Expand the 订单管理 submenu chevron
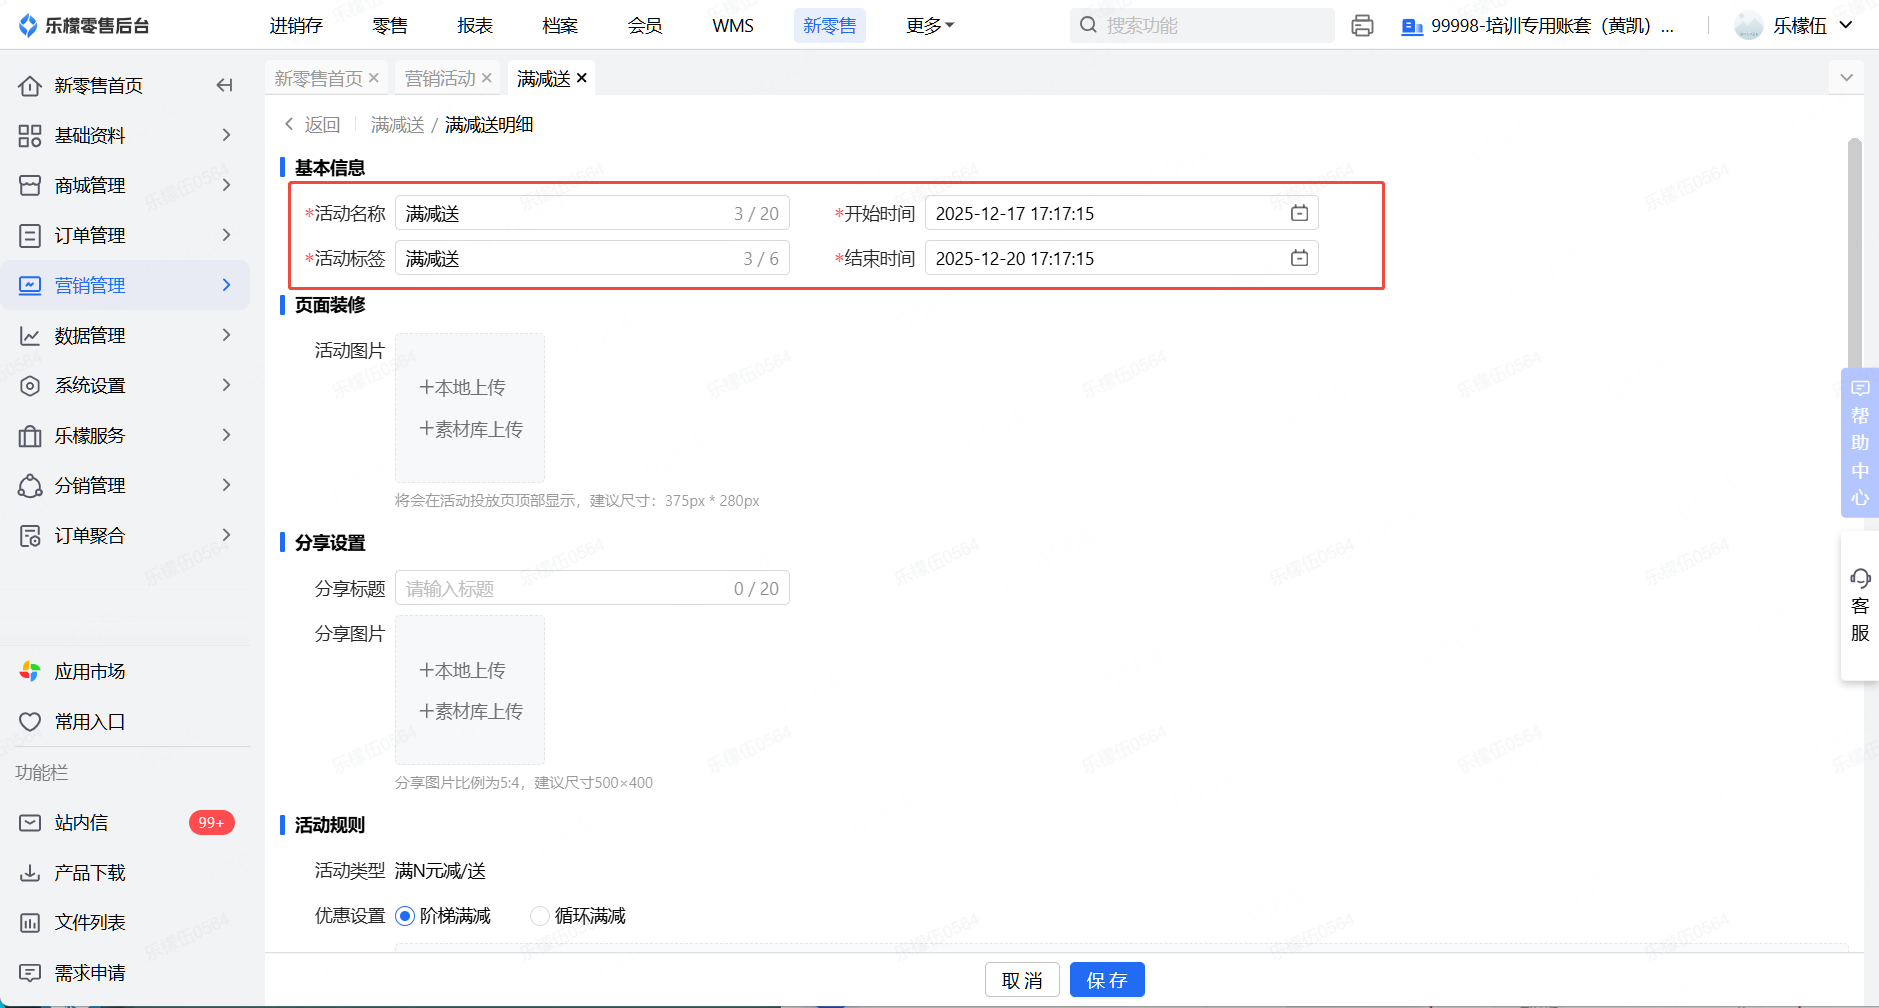The height and width of the screenshot is (1008, 1879). pyautogui.click(x=227, y=235)
